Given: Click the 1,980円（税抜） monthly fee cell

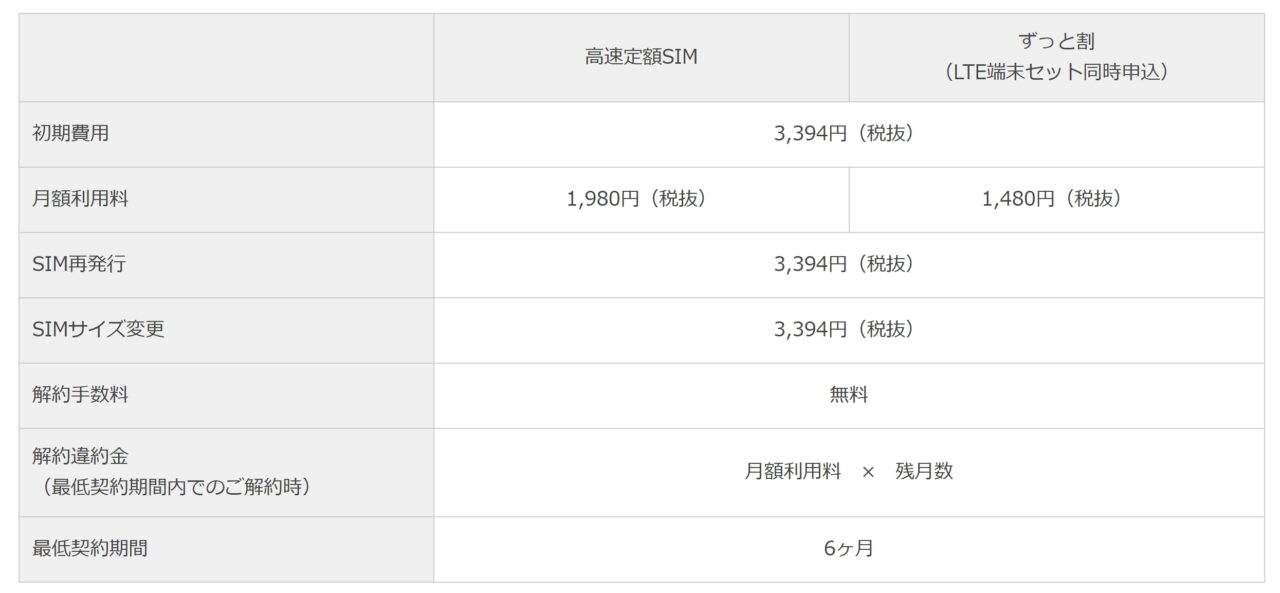Looking at the screenshot, I should [x=641, y=199].
